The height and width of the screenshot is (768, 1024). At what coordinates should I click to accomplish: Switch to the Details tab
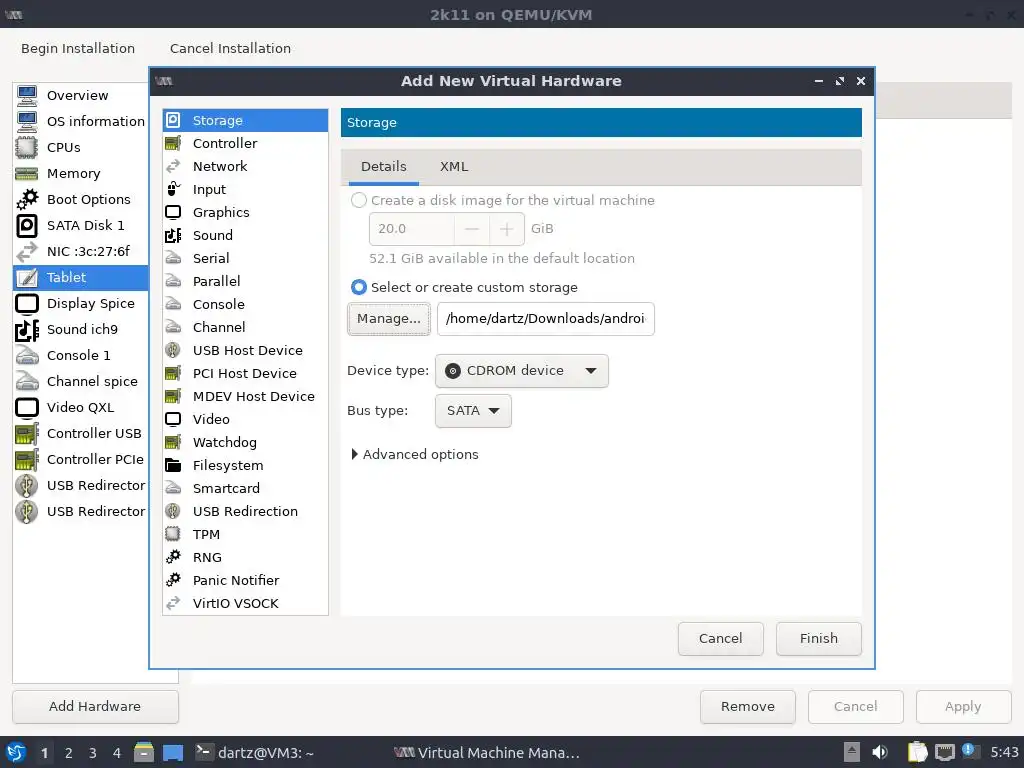click(384, 167)
